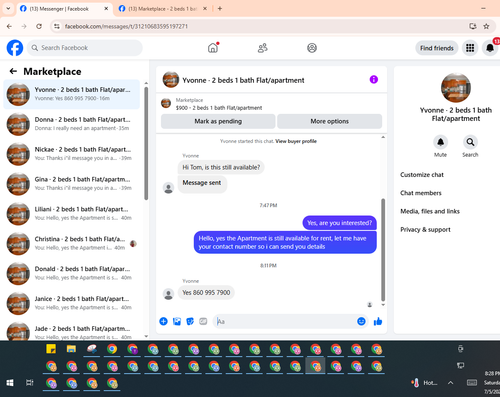Click the conversation list scrollbar
This screenshot has height=397, width=500.
coord(146,143)
